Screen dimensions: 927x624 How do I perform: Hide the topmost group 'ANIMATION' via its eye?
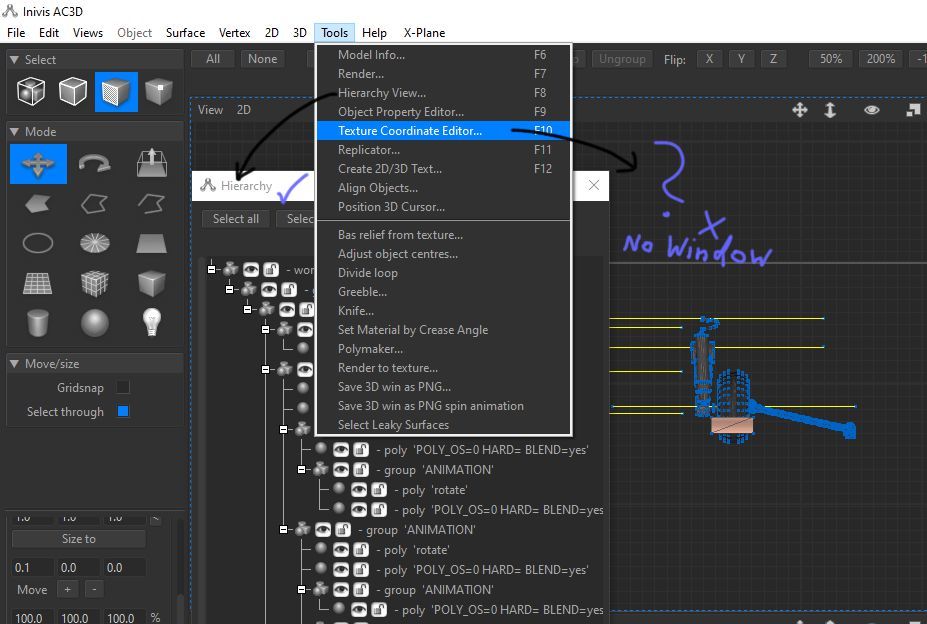341,470
